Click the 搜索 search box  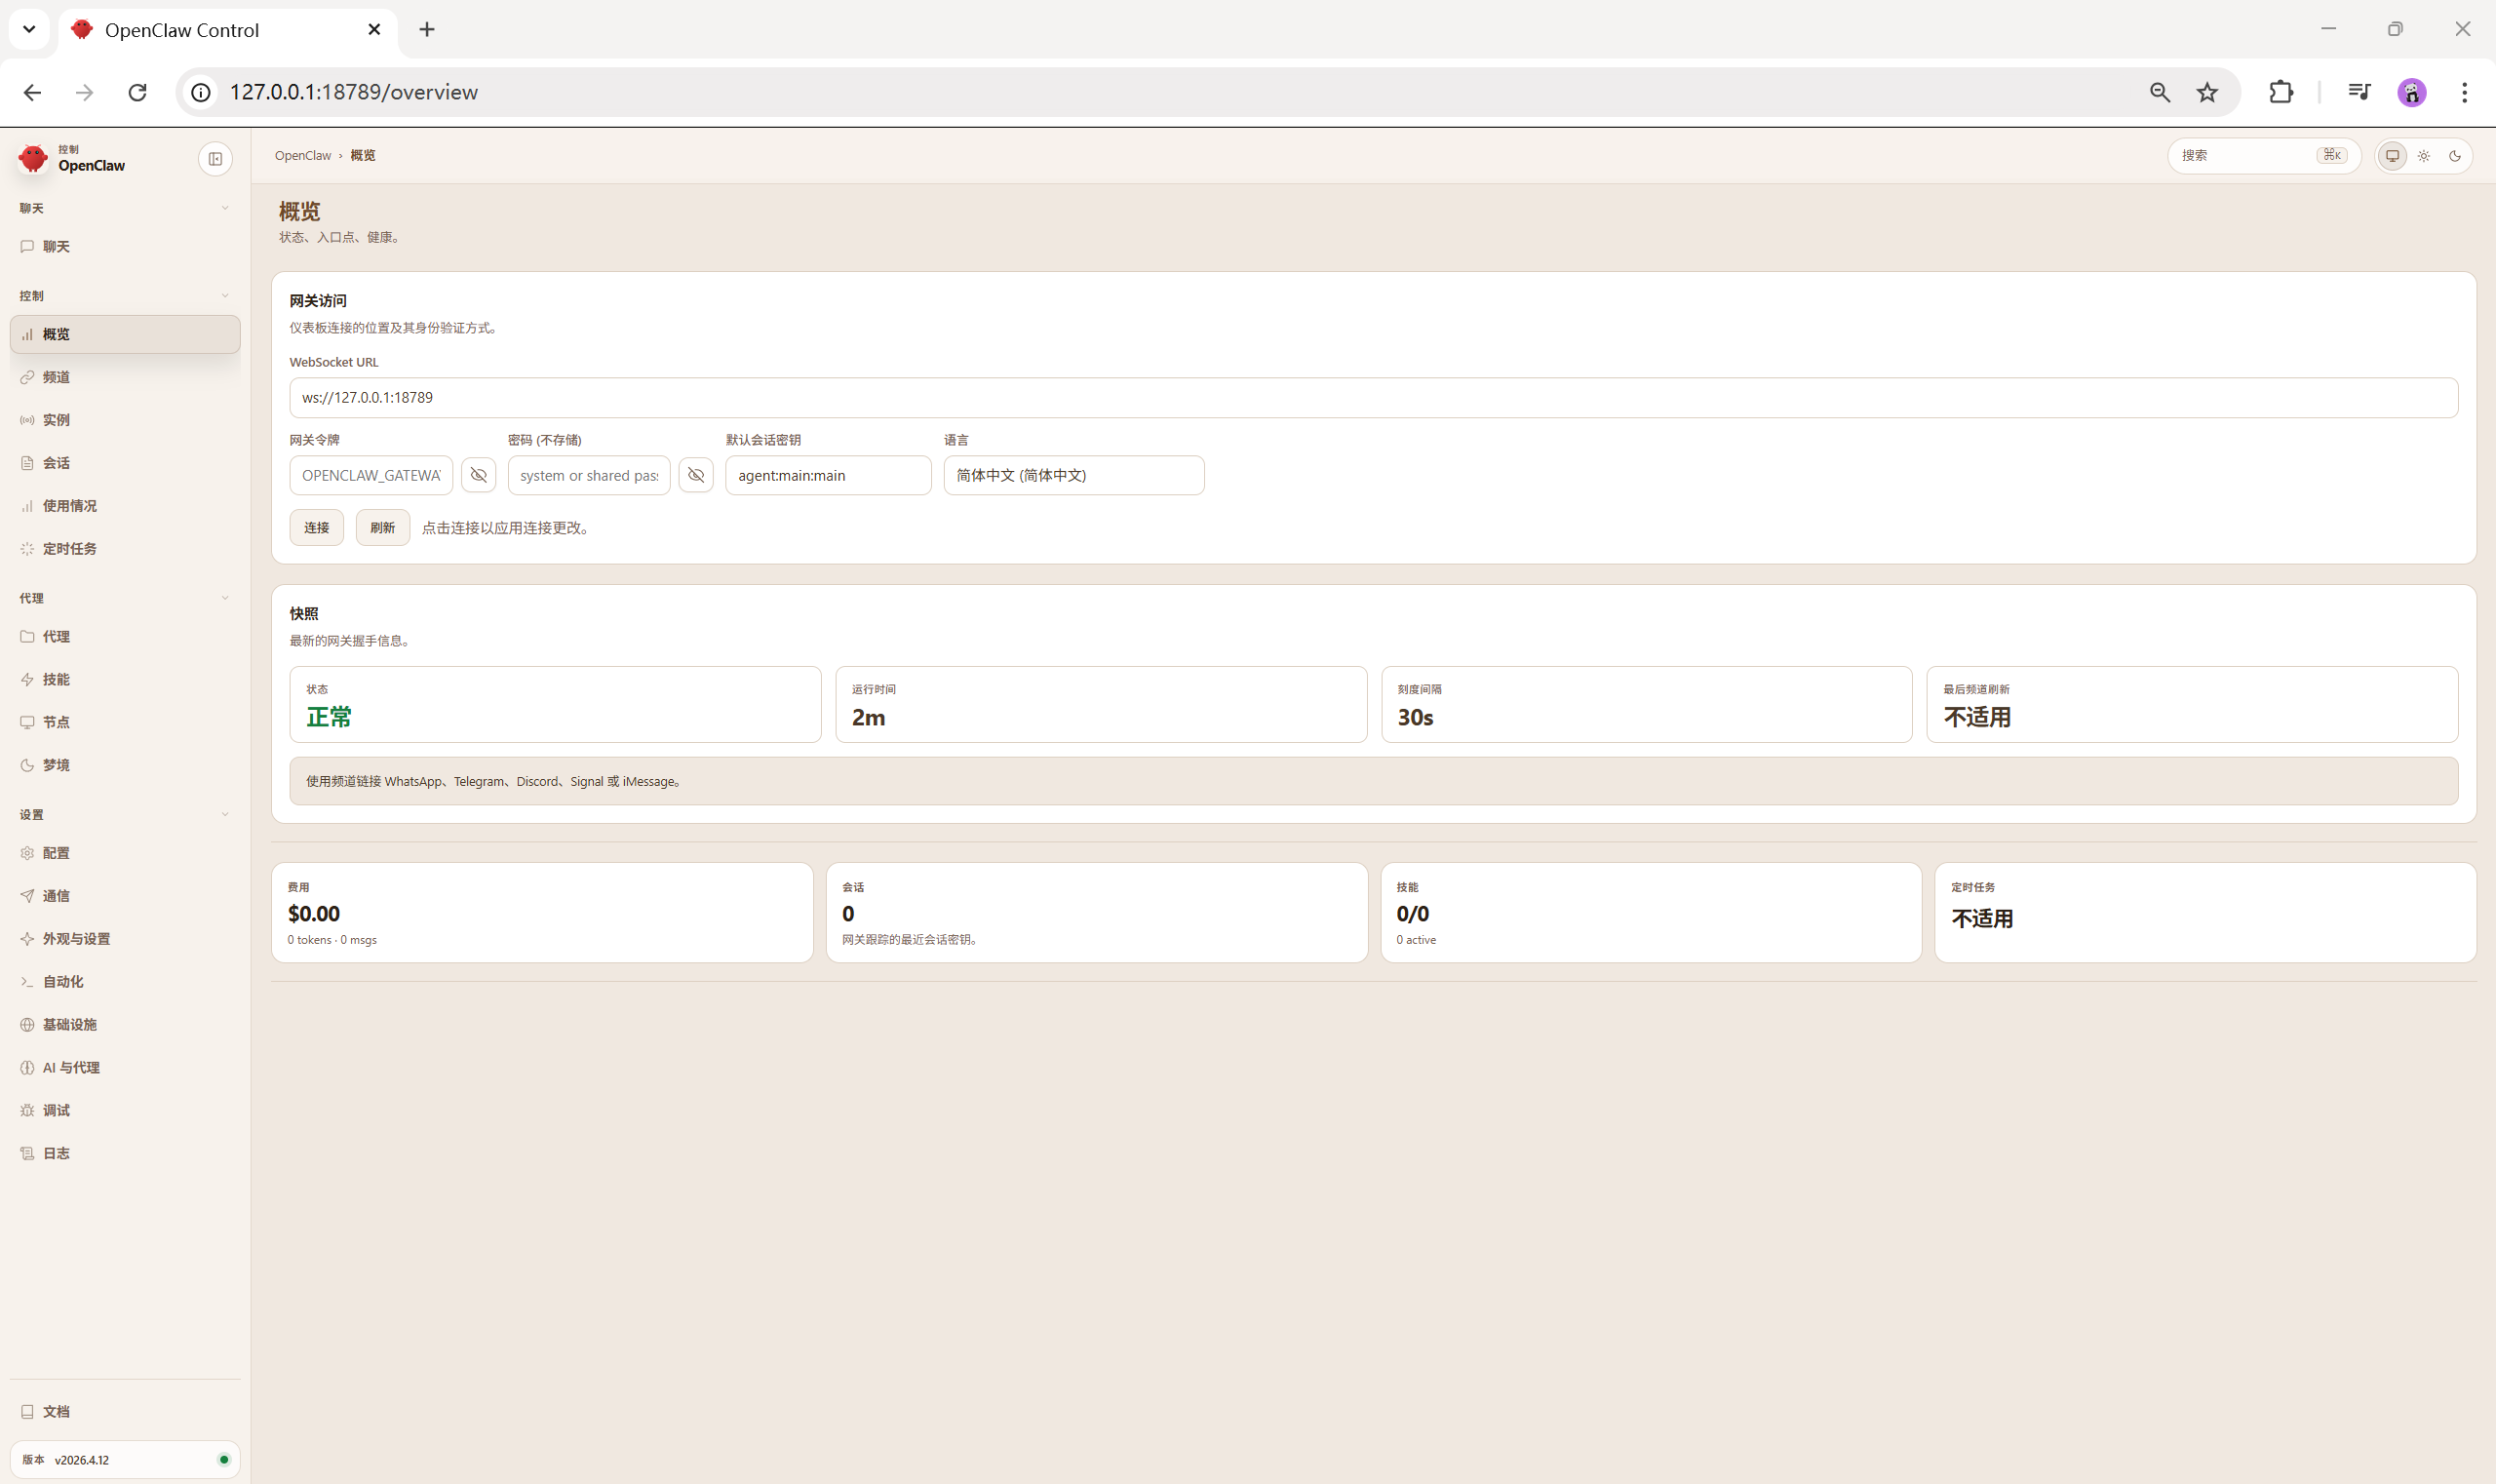(x=2245, y=156)
